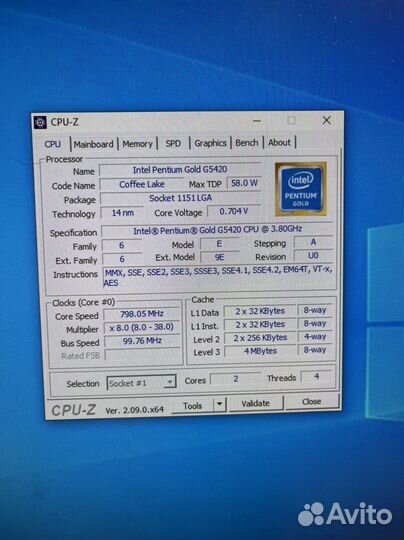Click the Family value 6
The height and width of the screenshot is (540, 404).
point(122,246)
